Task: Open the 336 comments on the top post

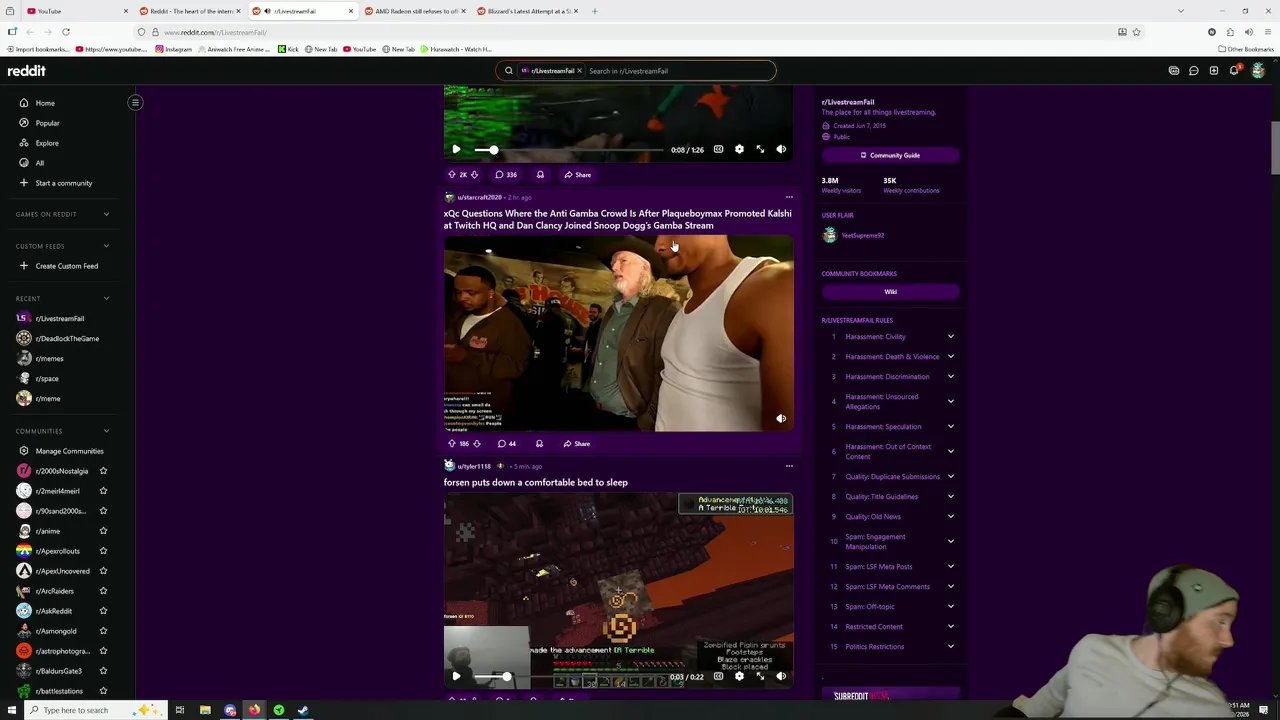Action: [x=506, y=174]
